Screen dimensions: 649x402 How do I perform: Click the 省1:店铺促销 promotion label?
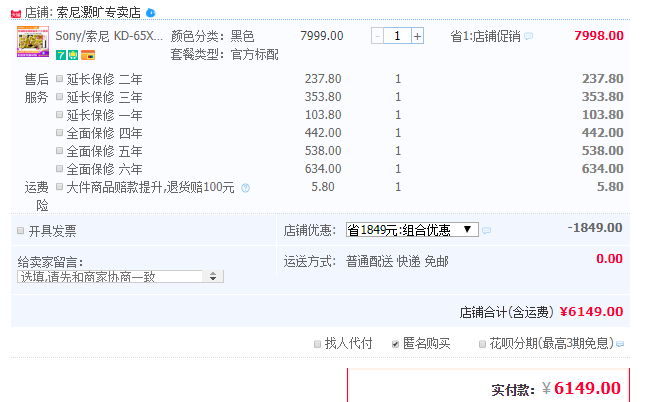click(486, 36)
